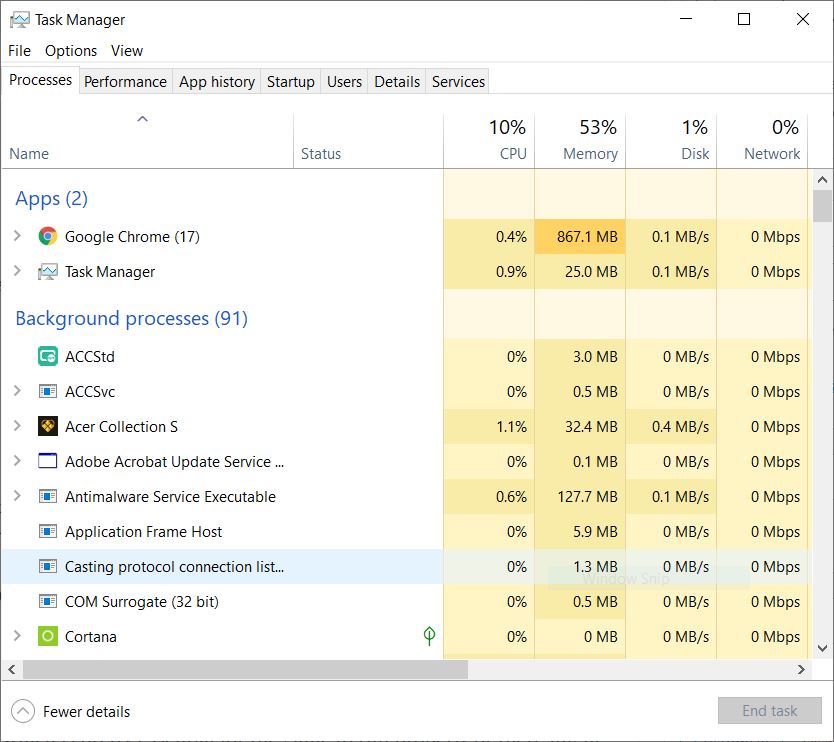Click the horizontal scrollbar right arrow
834x742 pixels.
802,670
